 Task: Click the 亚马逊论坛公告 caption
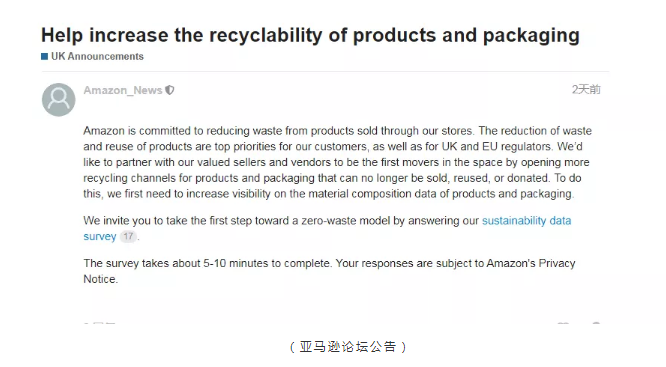coord(347,347)
